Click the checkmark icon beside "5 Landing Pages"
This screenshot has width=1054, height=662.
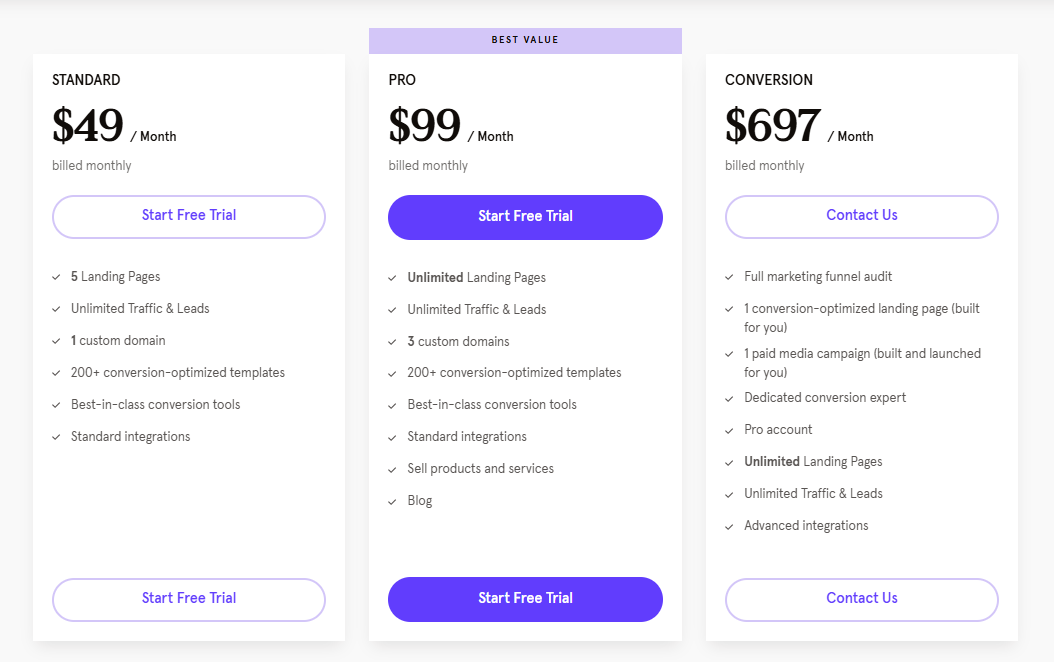57,277
